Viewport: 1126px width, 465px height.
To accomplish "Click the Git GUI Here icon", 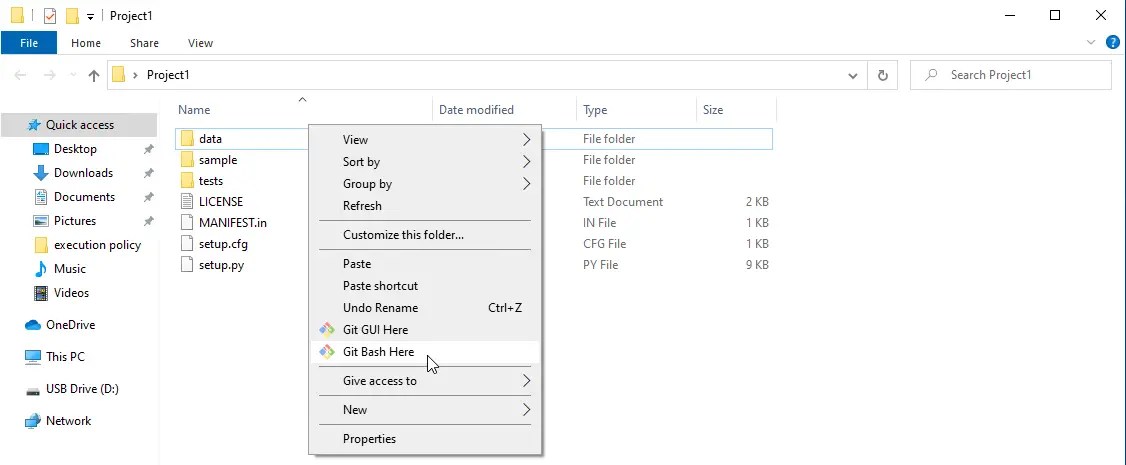I will 325,330.
